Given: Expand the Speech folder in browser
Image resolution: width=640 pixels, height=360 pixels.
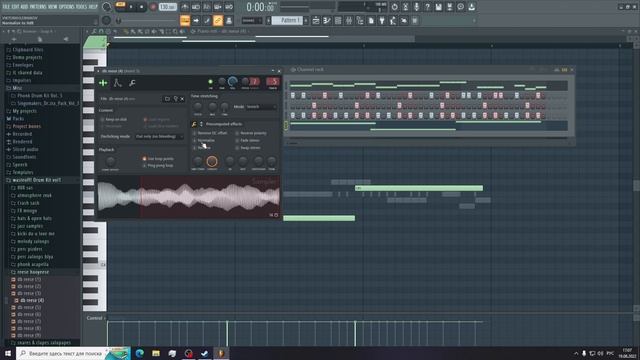Looking at the screenshot, I should (x=20, y=164).
